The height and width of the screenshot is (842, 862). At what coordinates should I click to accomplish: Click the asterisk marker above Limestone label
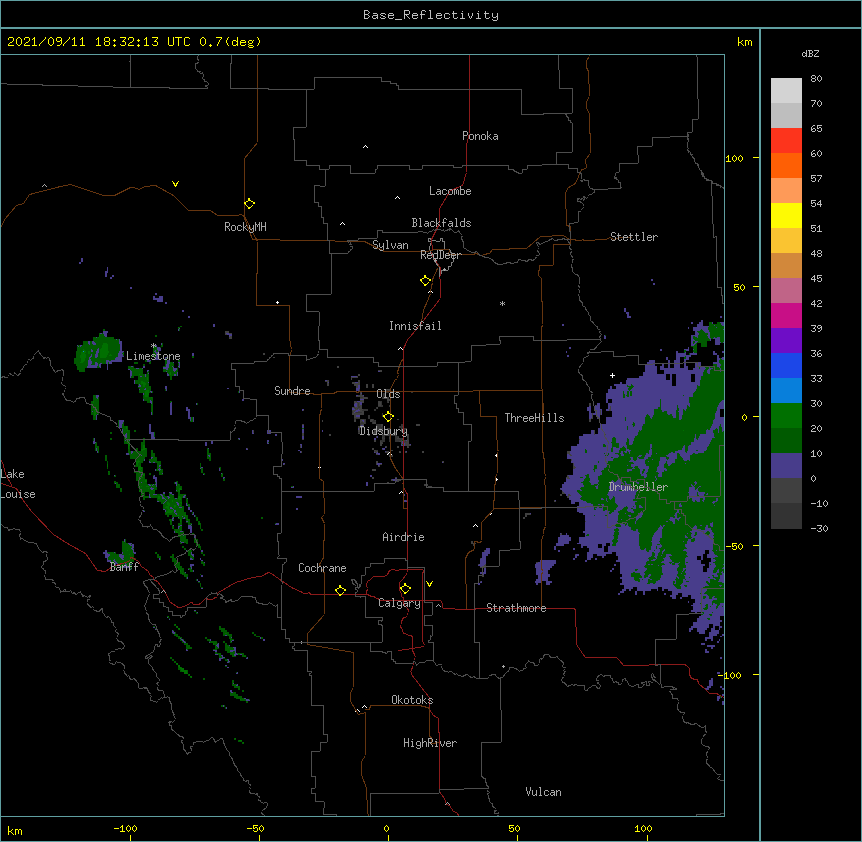[x=154, y=346]
